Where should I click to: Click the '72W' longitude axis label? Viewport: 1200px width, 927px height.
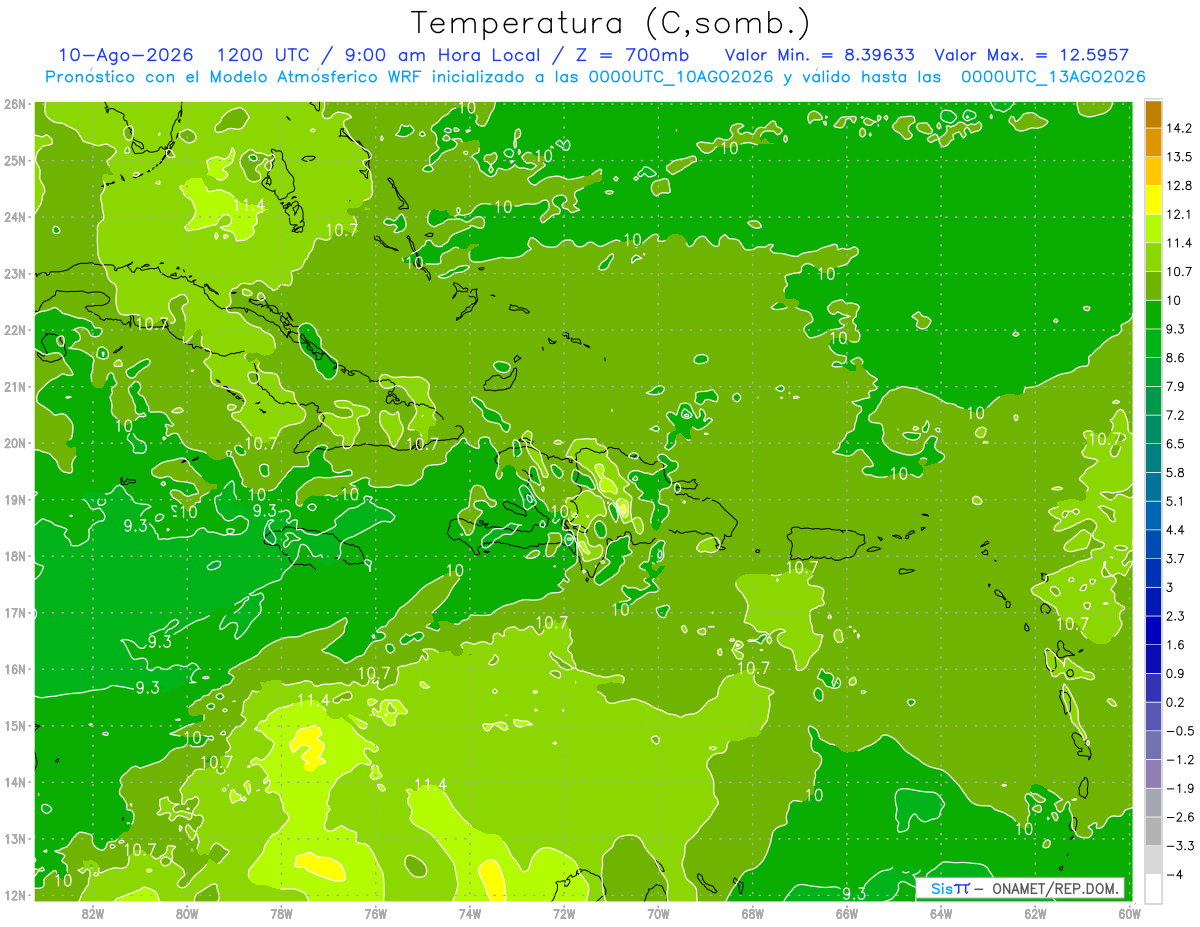564,912
